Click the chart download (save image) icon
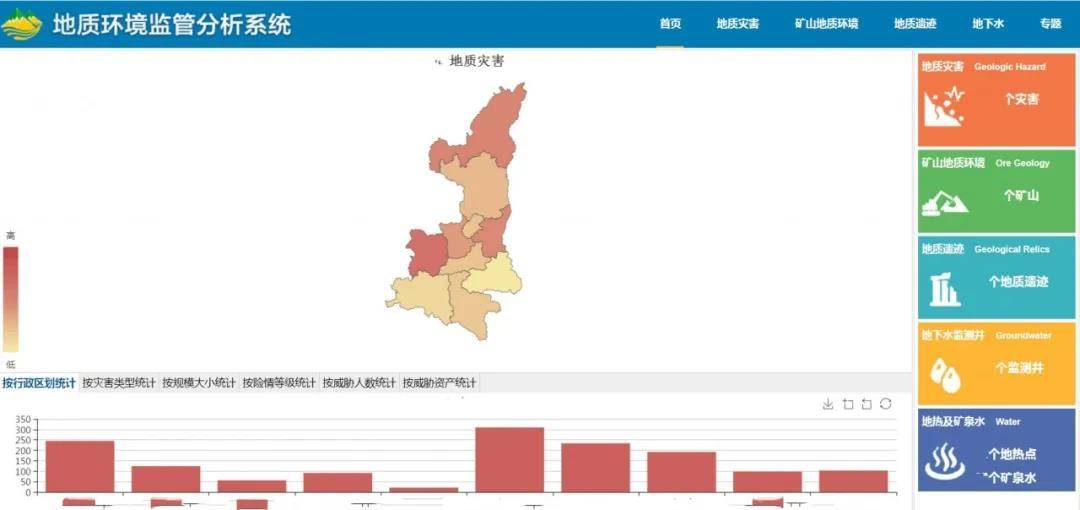This screenshot has width=1080, height=510. click(828, 404)
